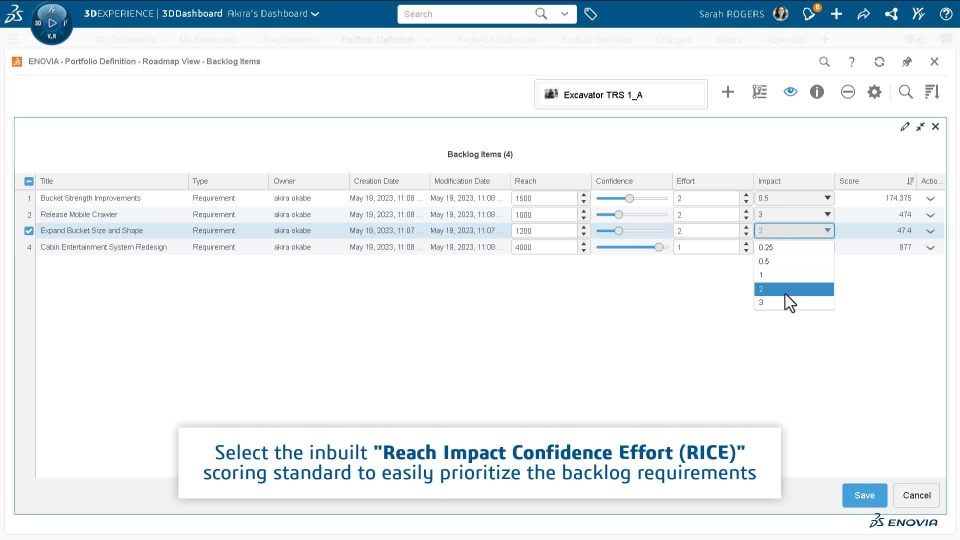Viewport: 960px width, 540px height.
Task: Click the tag icon beside search
Action: point(590,13)
